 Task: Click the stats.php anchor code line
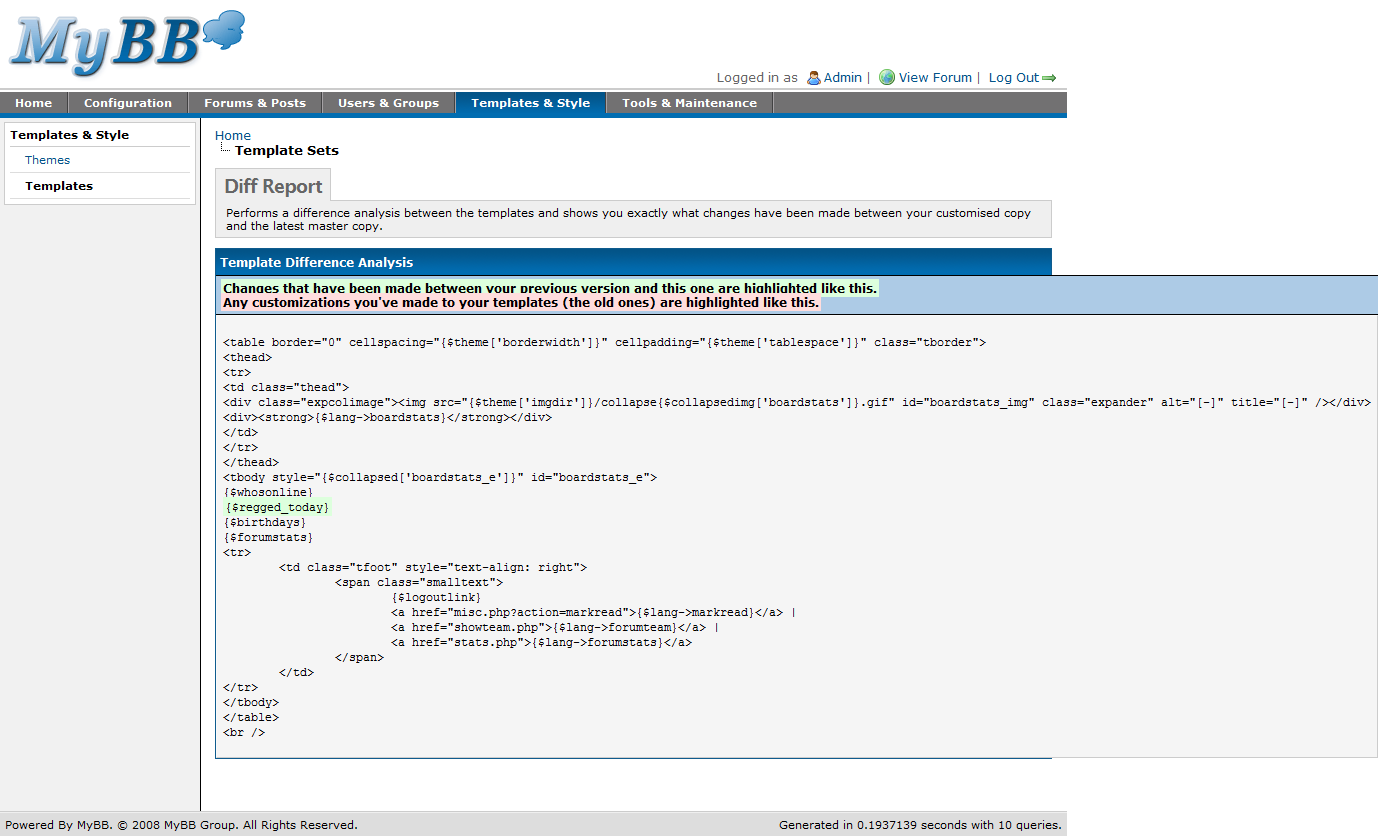pos(541,642)
